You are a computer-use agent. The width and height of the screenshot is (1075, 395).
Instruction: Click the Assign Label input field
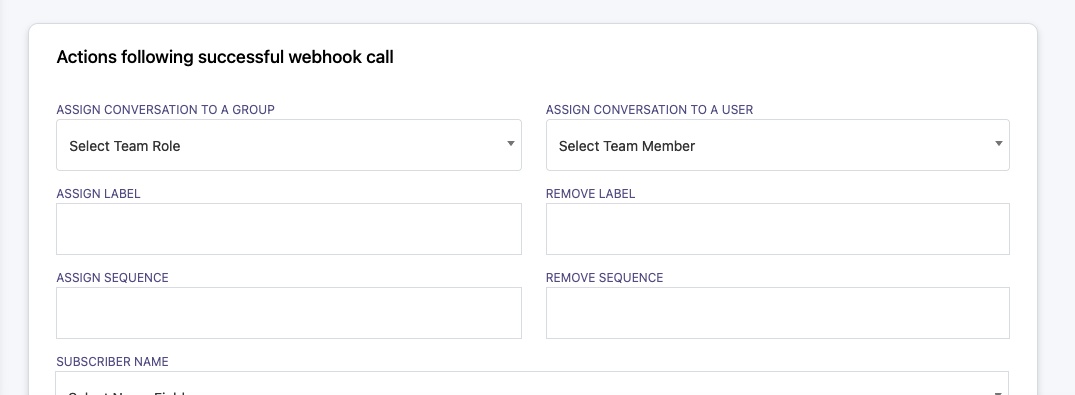(289, 229)
